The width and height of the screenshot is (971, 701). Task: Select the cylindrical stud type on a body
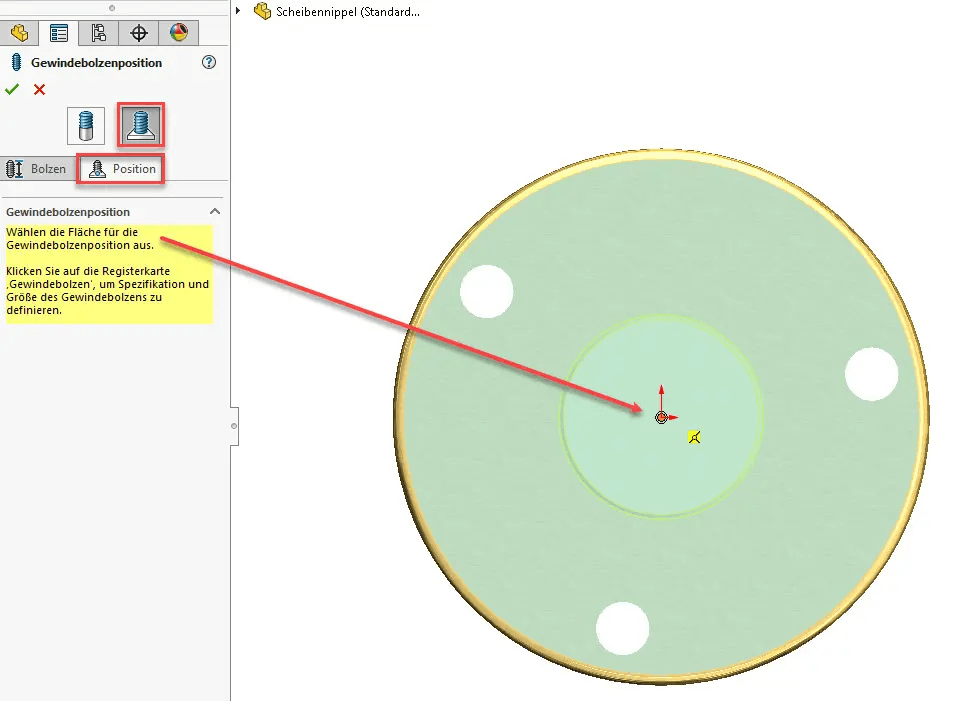(x=86, y=126)
